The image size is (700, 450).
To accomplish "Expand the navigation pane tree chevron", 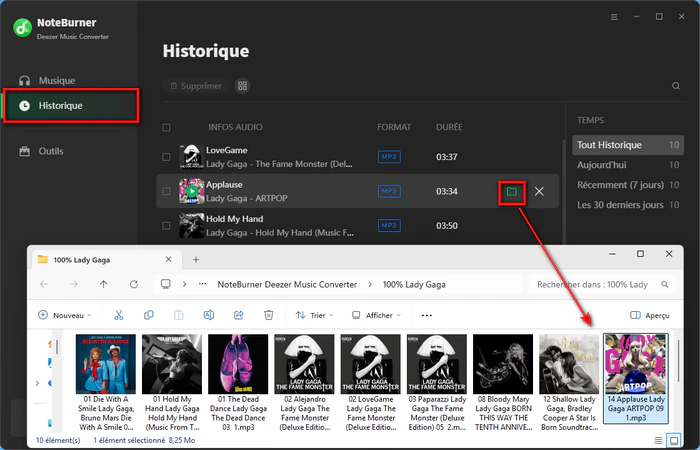I will (38, 383).
